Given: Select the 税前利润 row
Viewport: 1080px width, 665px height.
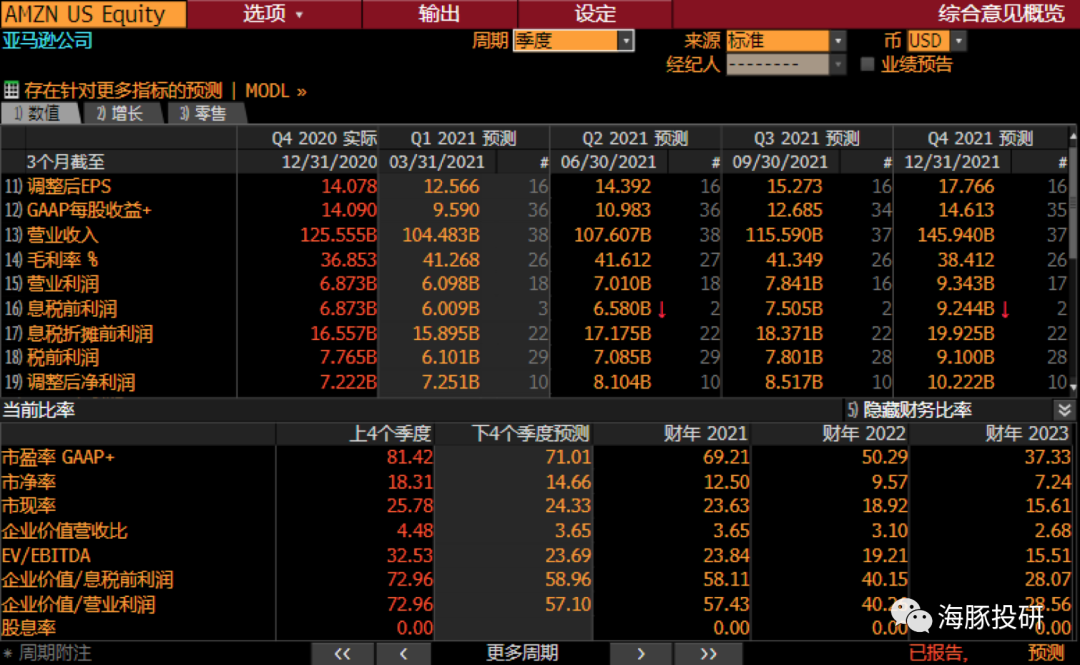Looking at the screenshot, I should tap(535, 358).
